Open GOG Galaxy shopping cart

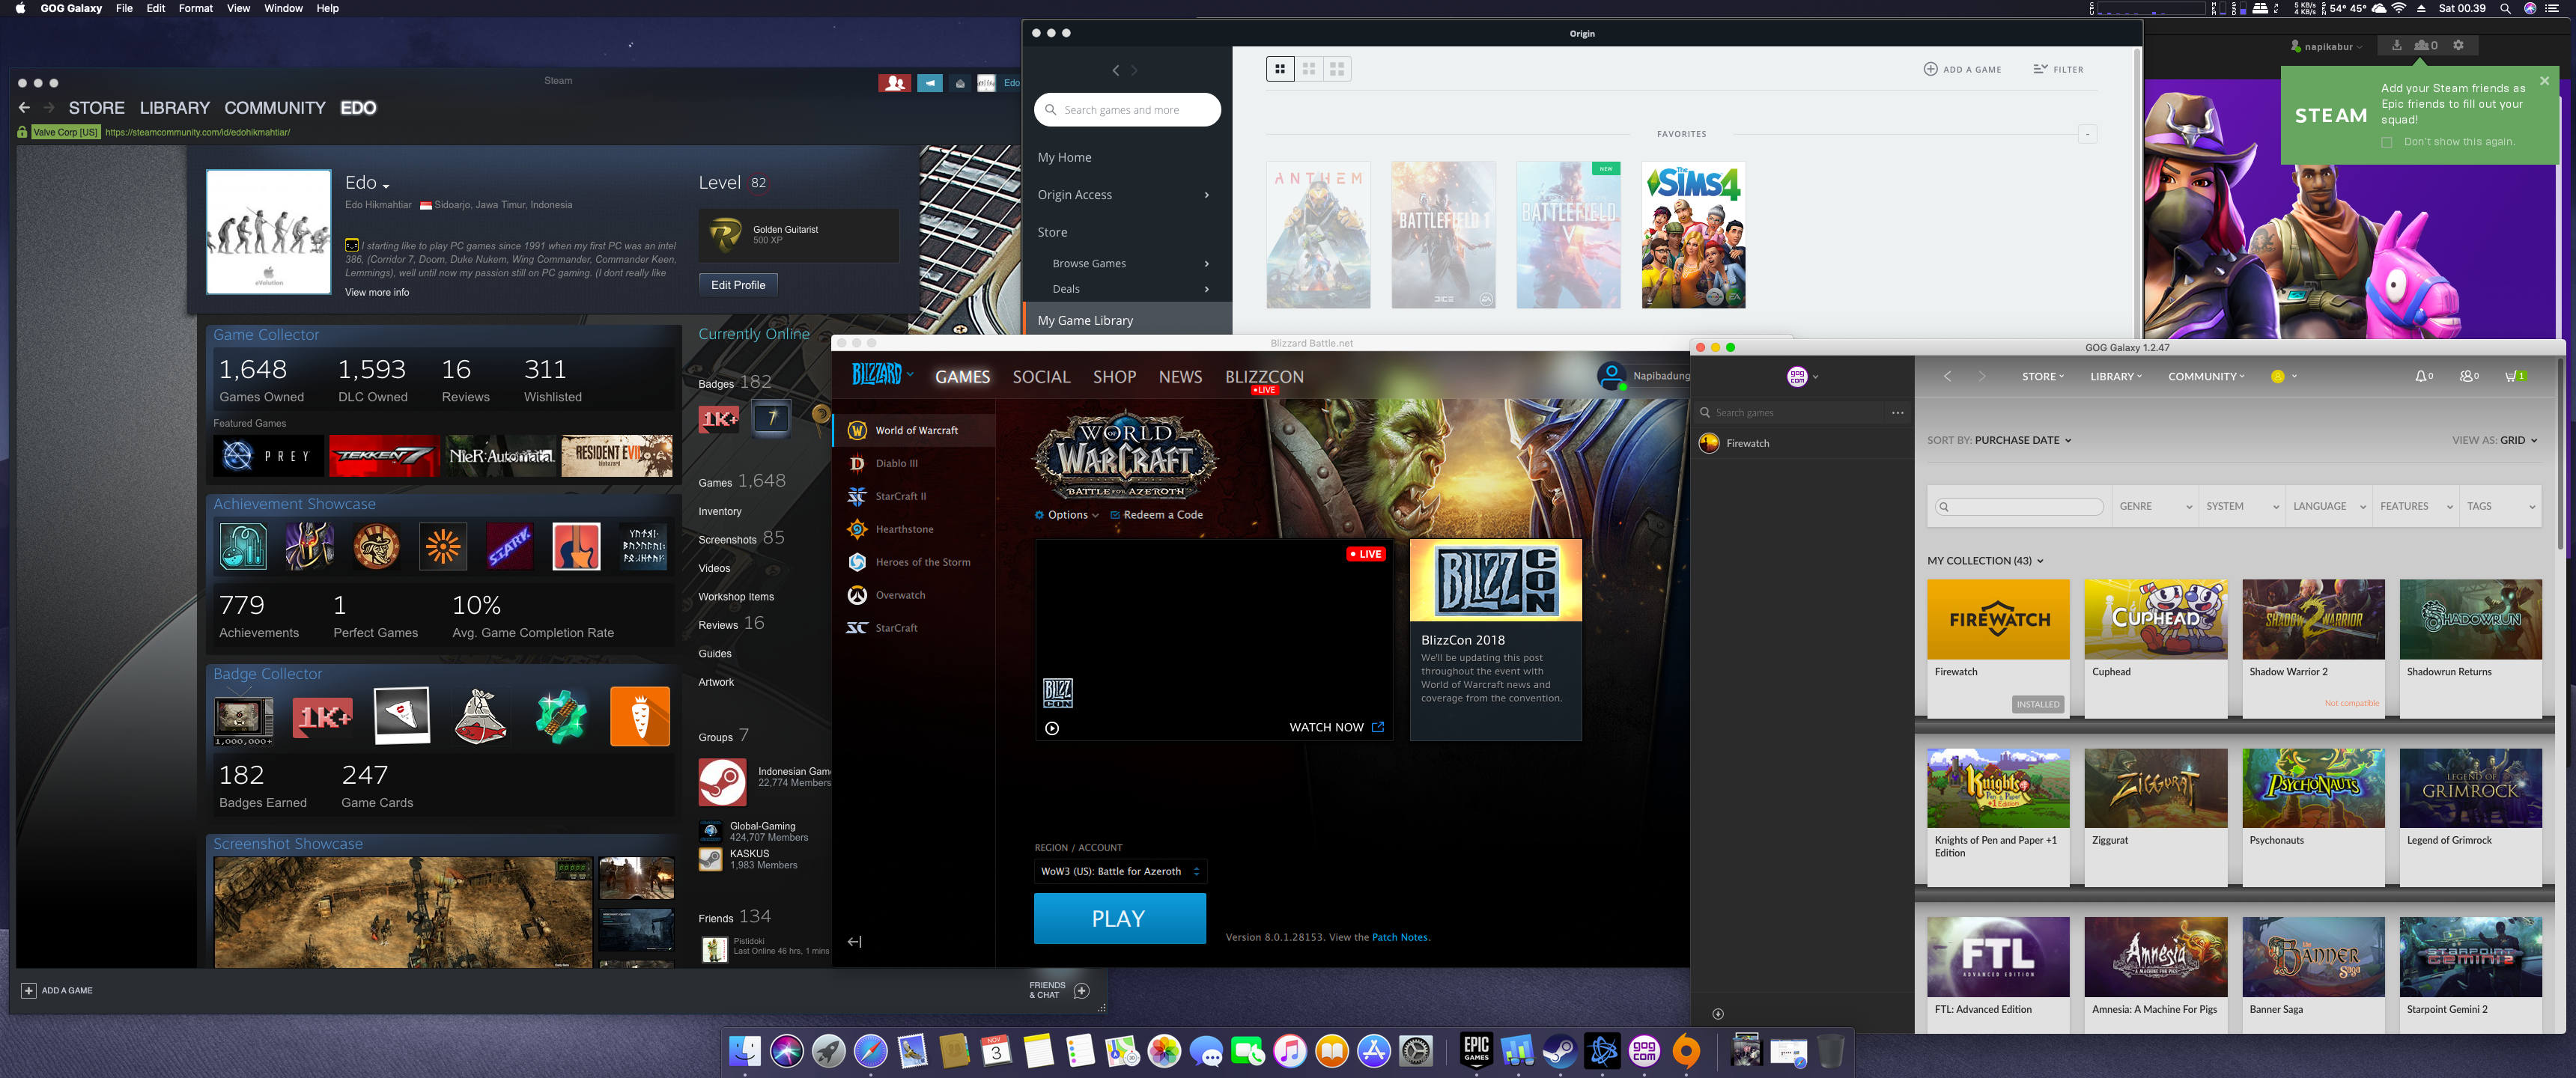pyautogui.click(x=2515, y=376)
